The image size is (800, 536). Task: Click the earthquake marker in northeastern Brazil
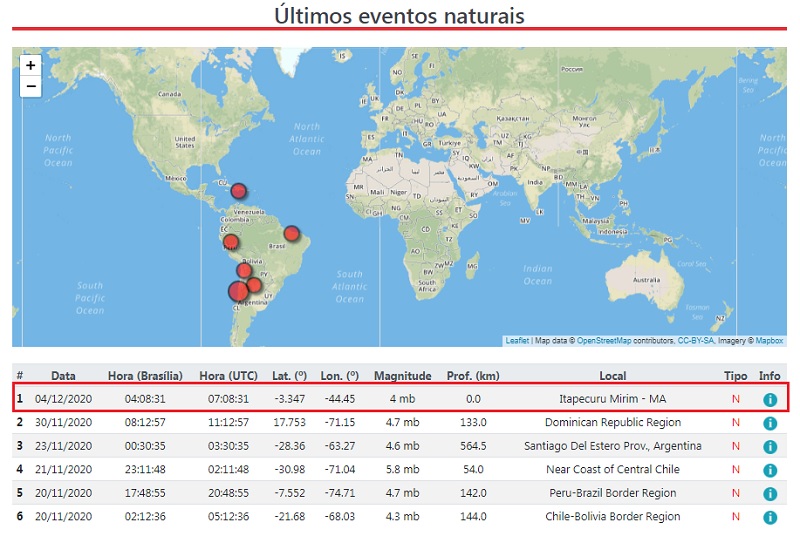(291, 234)
